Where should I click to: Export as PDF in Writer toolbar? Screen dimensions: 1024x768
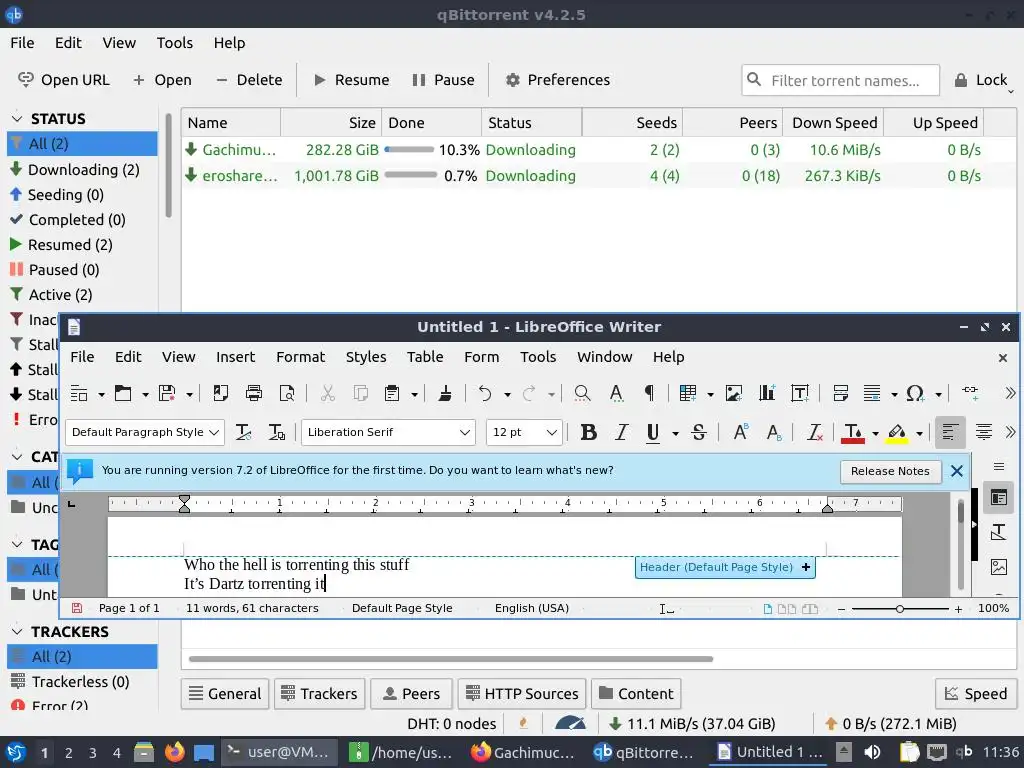[x=221, y=393]
